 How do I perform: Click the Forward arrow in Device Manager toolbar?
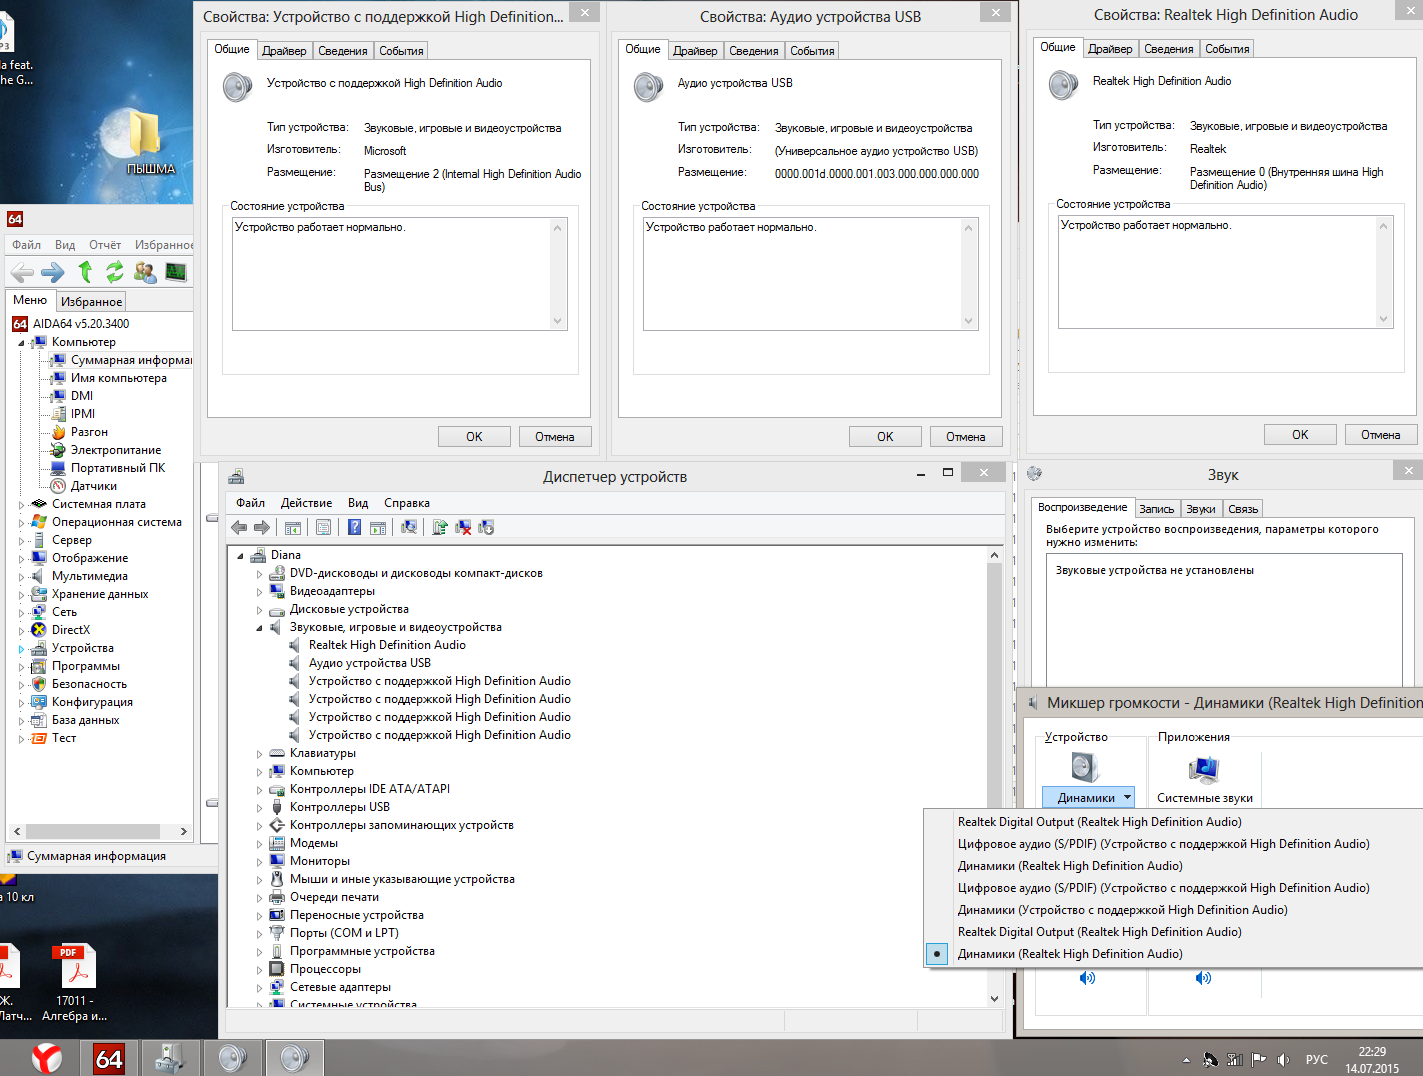pyautogui.click(x=262, y=528)
